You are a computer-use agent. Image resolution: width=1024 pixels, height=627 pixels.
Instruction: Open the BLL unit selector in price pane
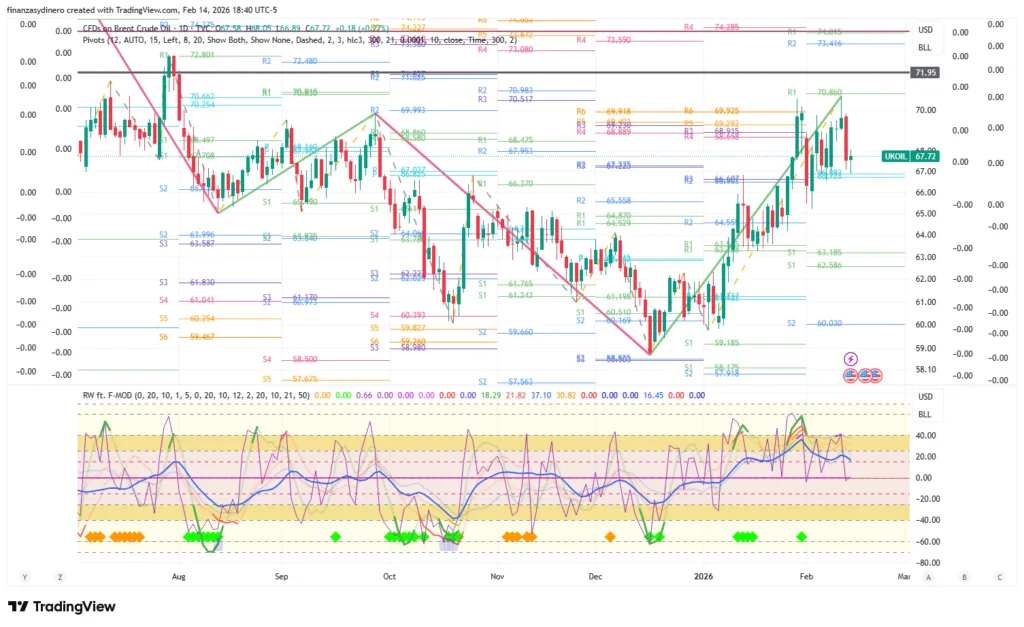coord(924,47)
